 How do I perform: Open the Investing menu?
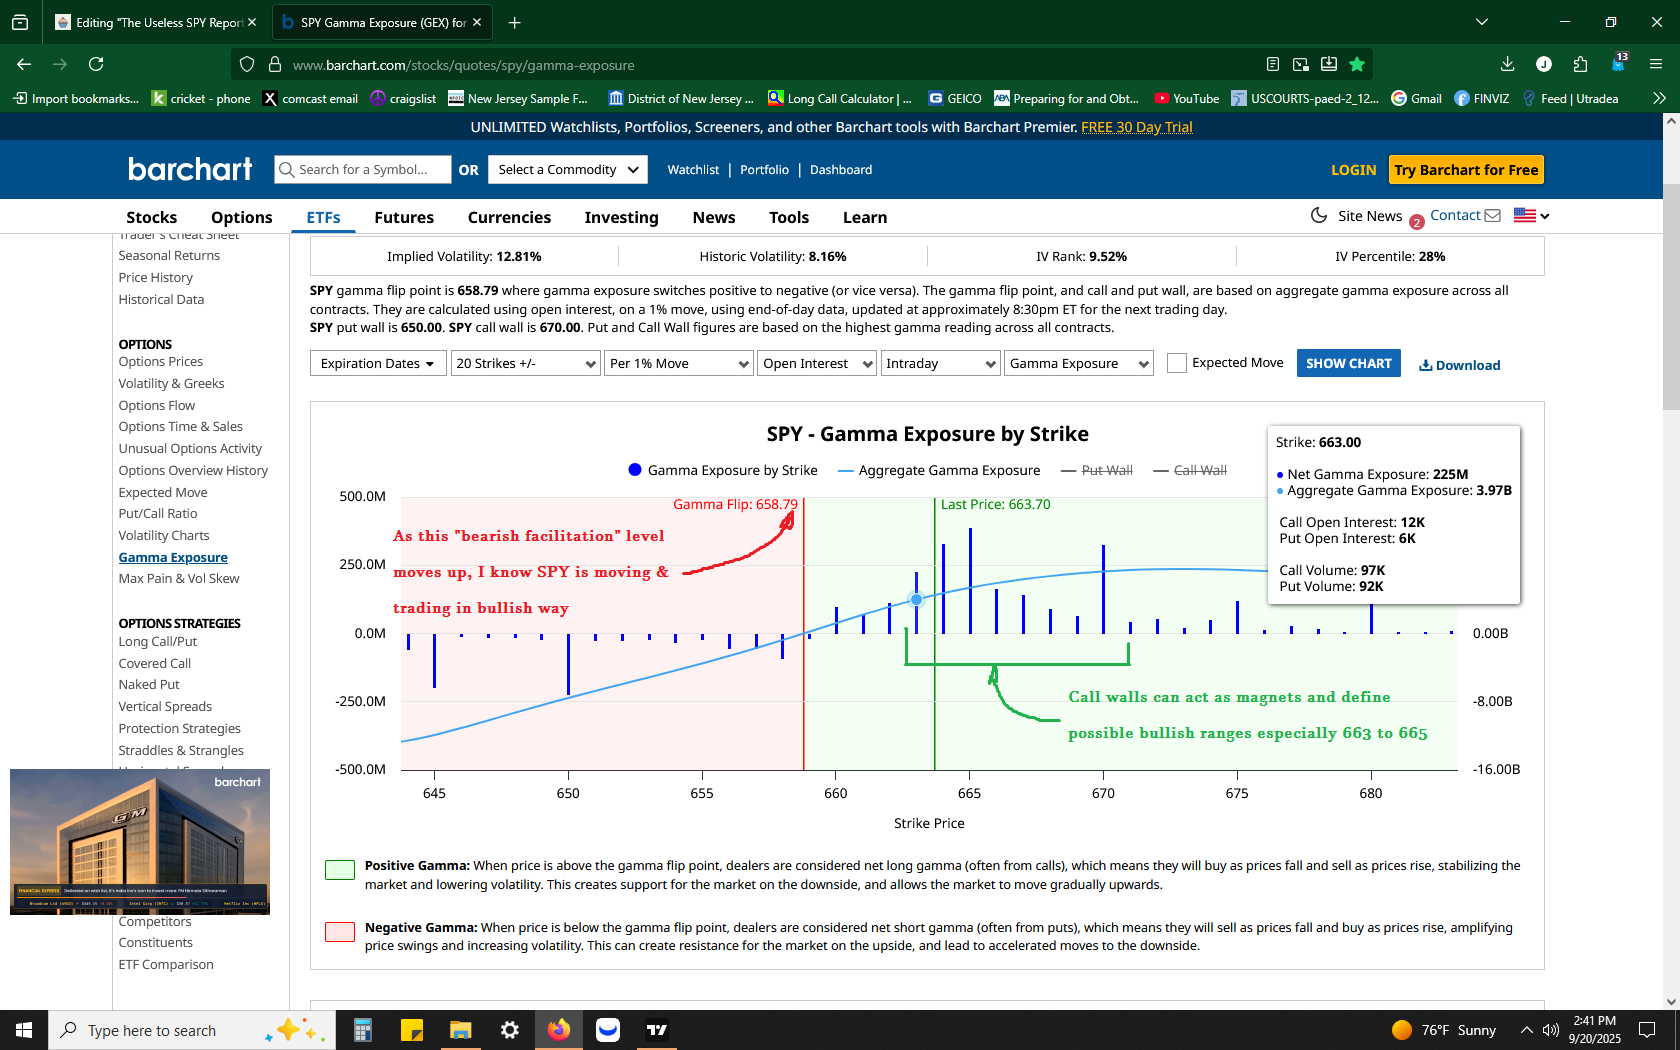[621, 217]
